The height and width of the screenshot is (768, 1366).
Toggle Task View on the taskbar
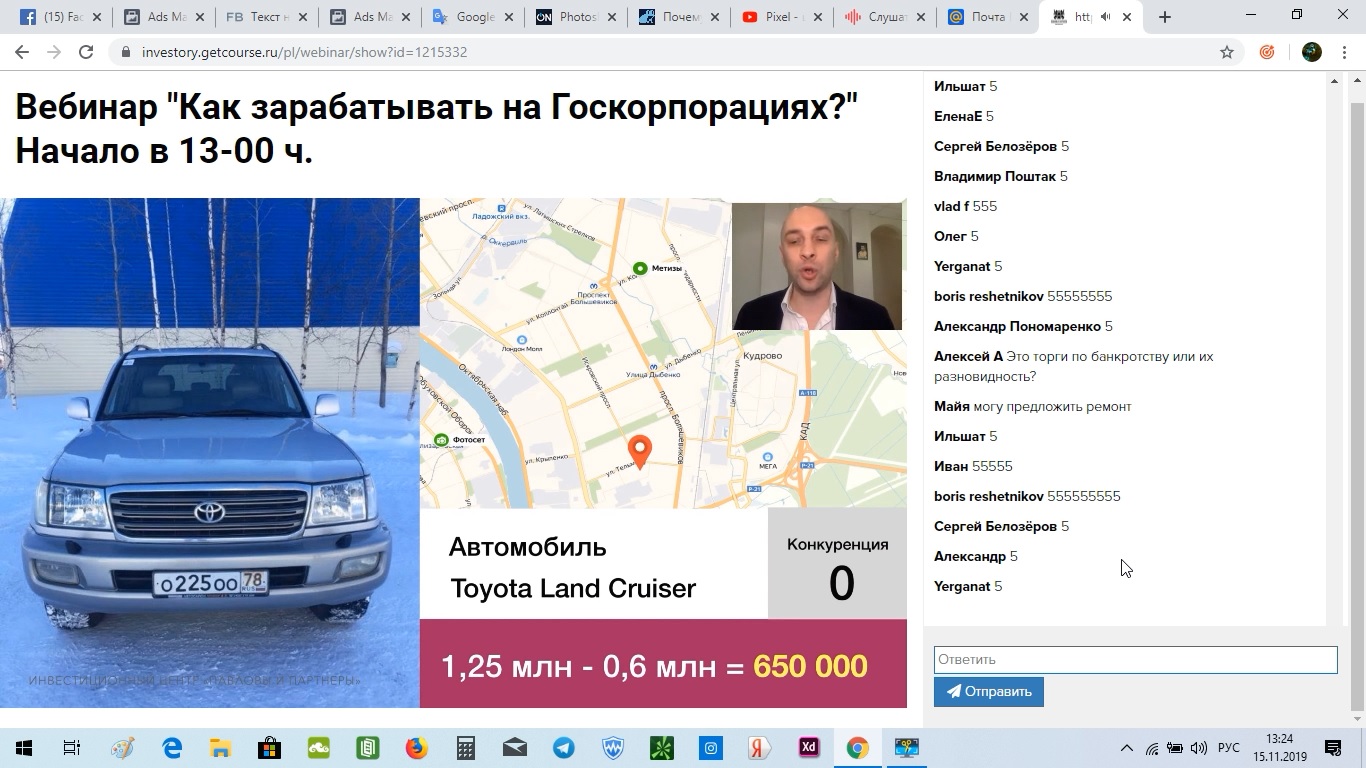click(70, 747)
